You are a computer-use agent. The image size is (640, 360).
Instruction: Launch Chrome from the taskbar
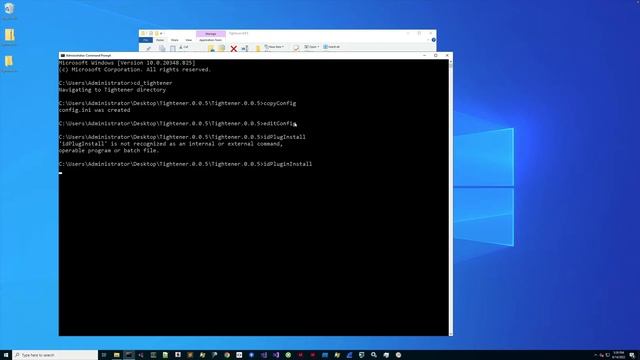tap(227, 355)
